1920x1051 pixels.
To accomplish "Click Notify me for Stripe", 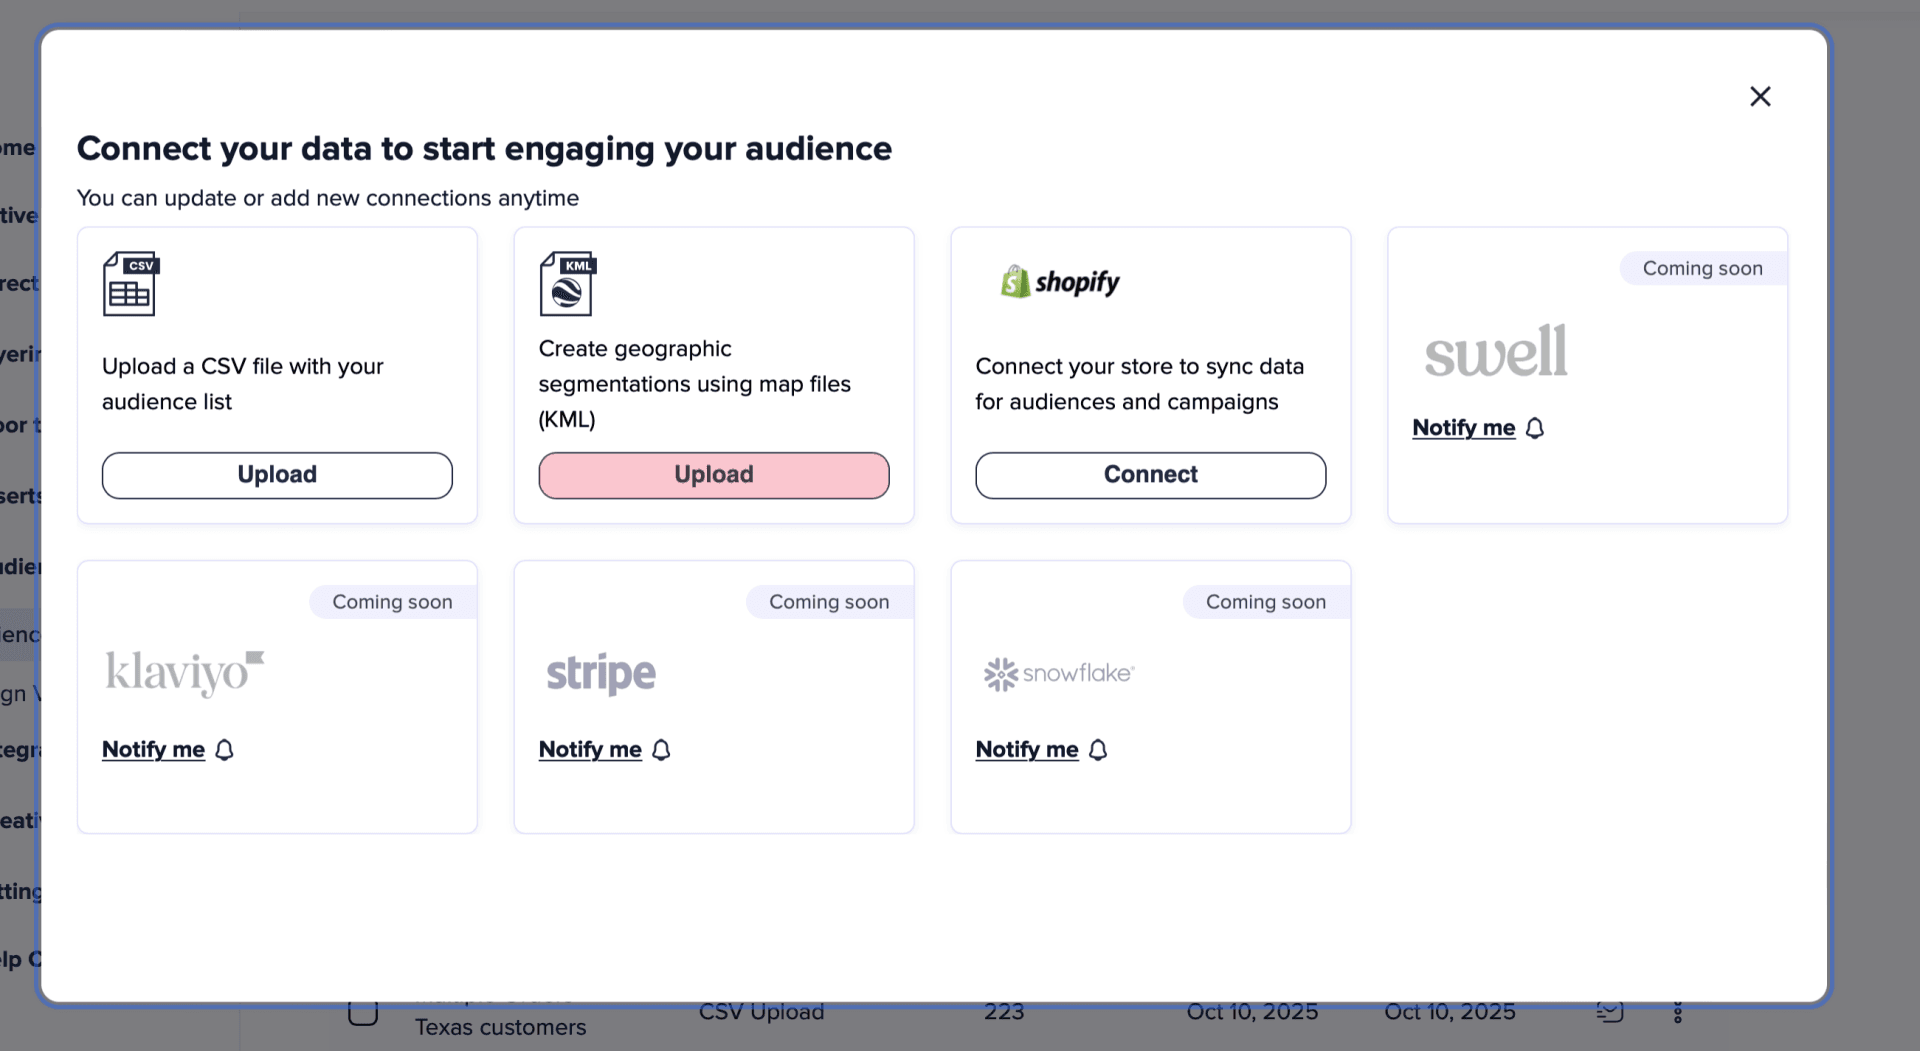I will click(590, 750).
